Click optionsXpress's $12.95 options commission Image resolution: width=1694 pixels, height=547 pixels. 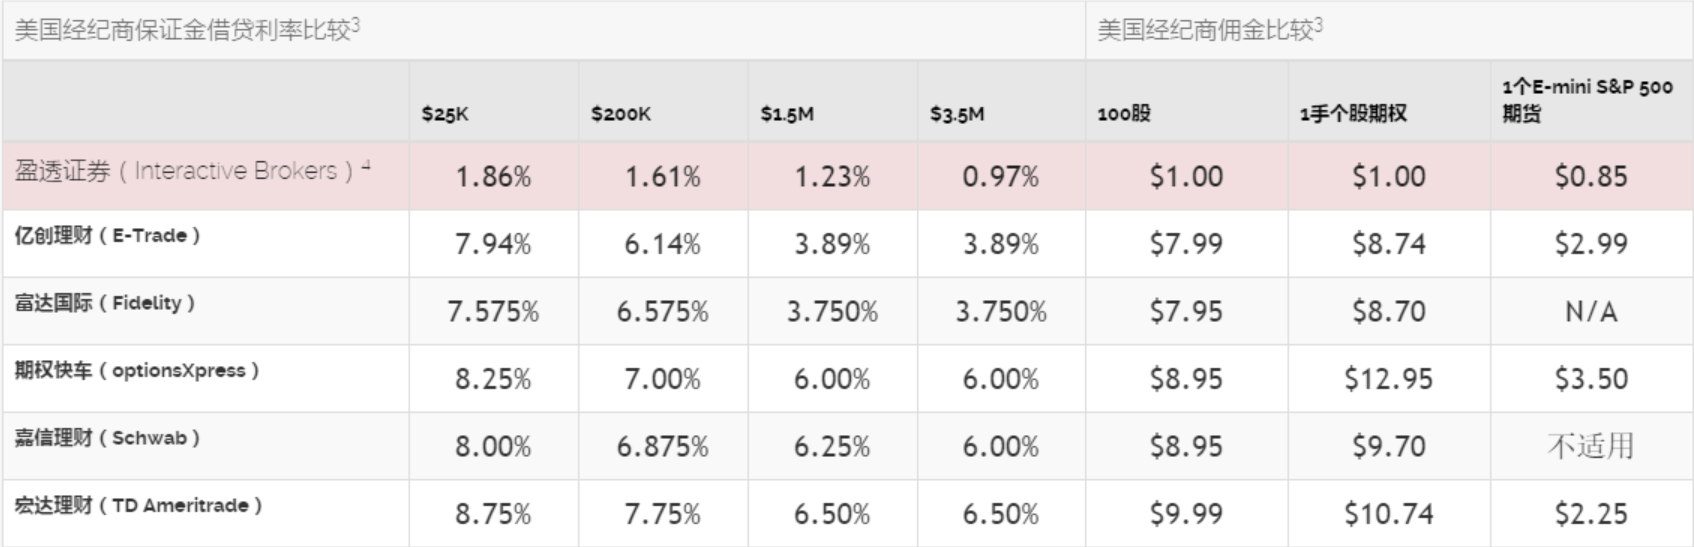[1388, 379]
